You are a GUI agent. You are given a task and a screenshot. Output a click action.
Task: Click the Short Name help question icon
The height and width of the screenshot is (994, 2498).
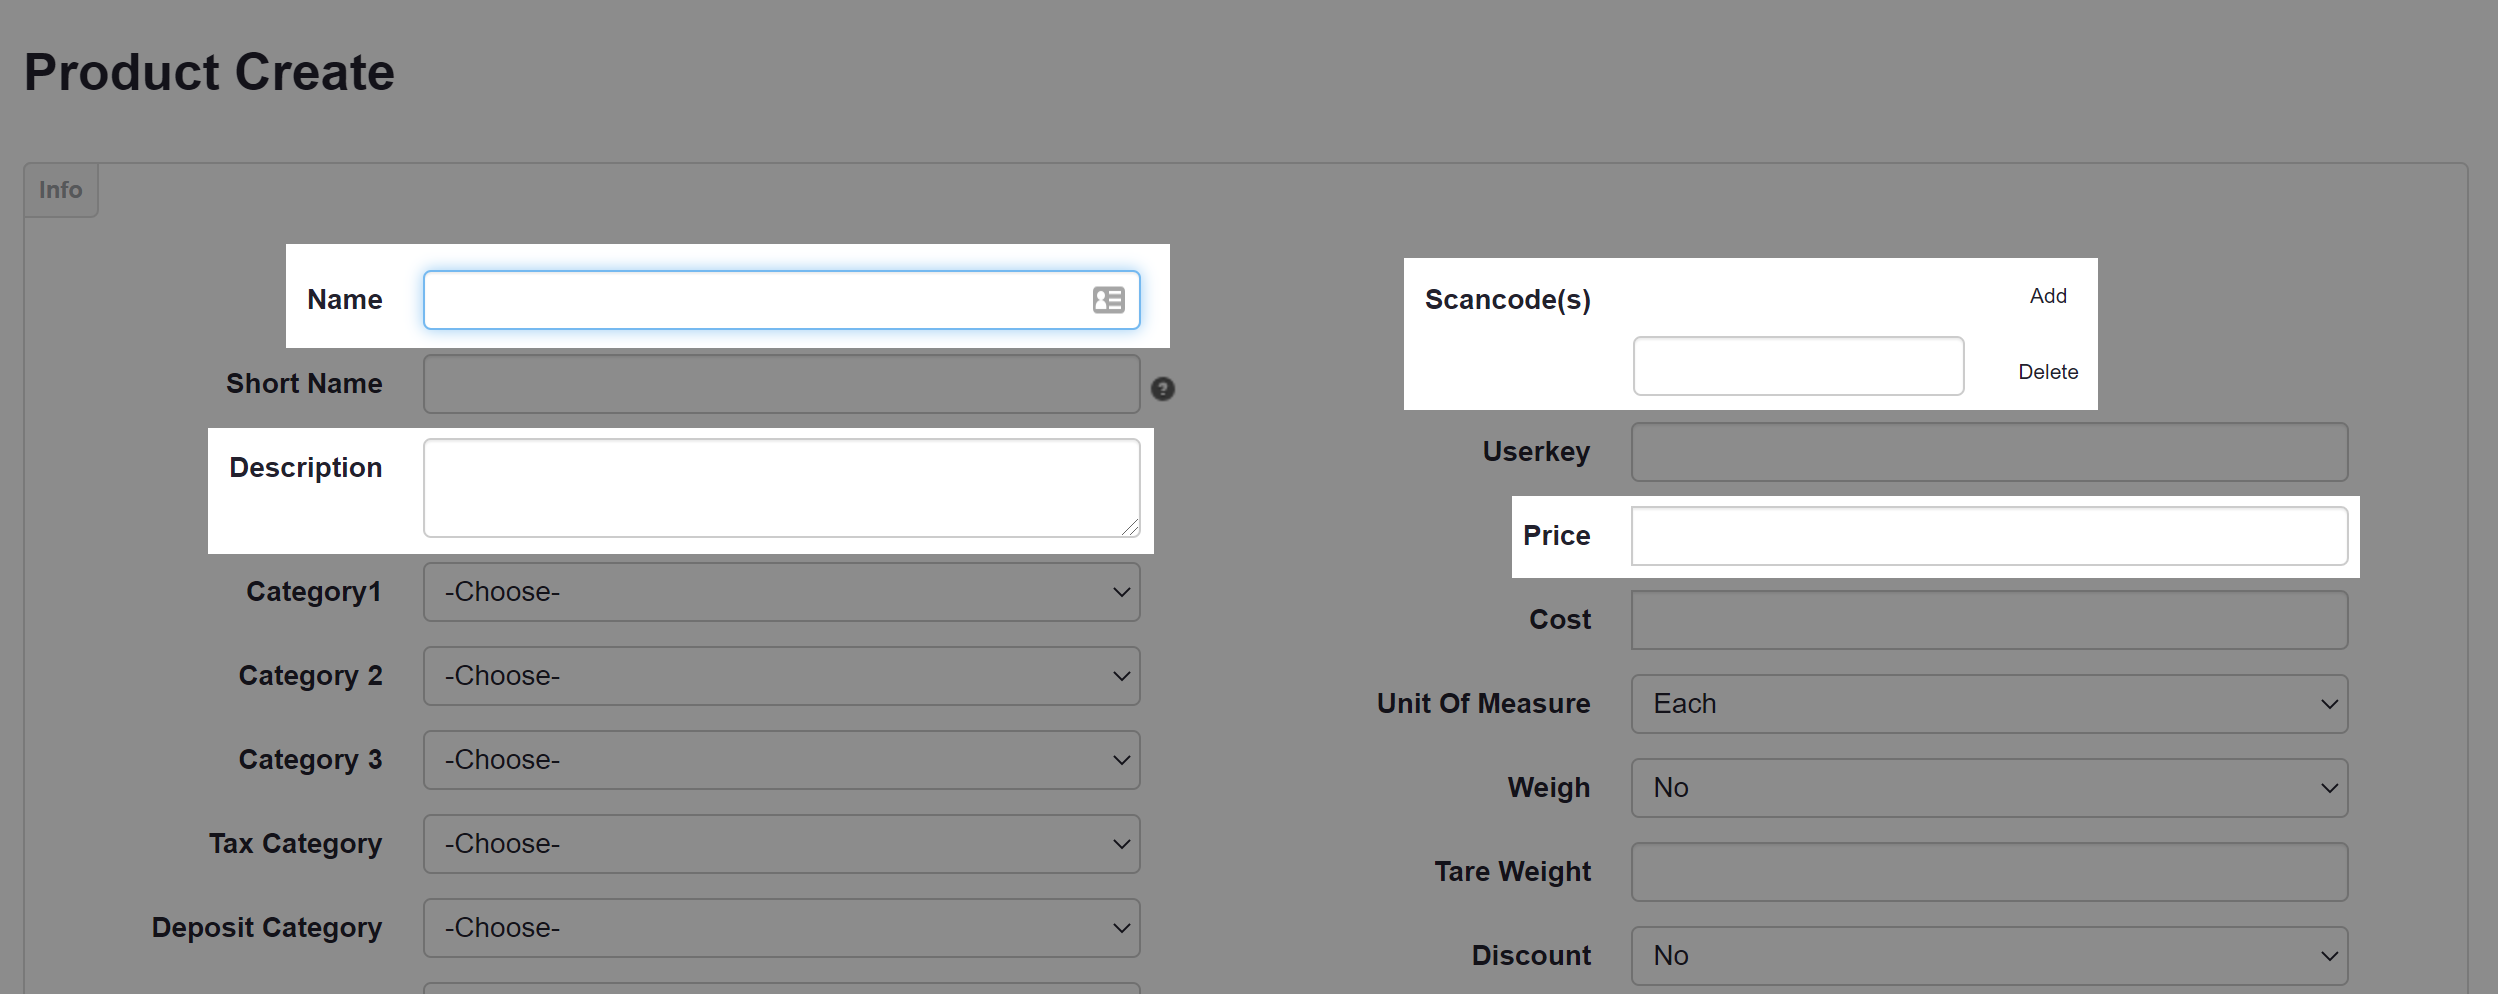tap(1162, 389)
